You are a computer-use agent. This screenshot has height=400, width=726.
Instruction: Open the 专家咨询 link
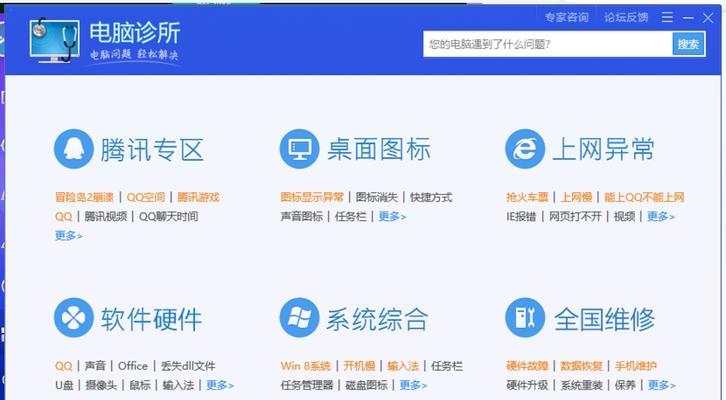567,18
